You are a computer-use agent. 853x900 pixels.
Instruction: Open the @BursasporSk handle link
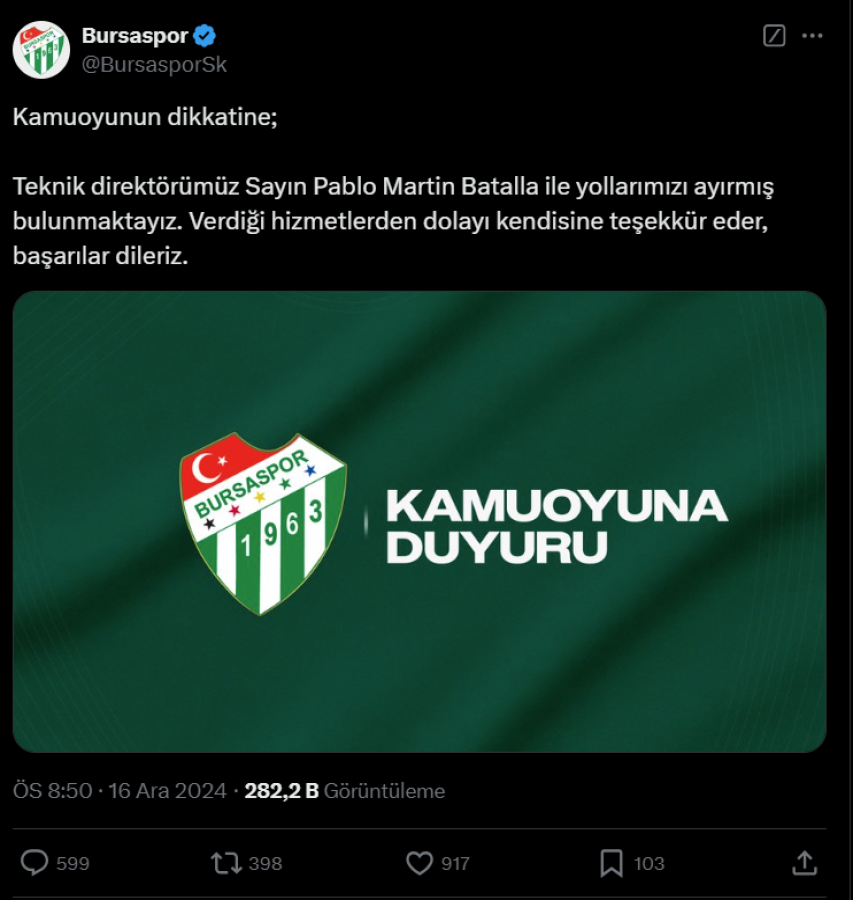[x=154, y=65]
